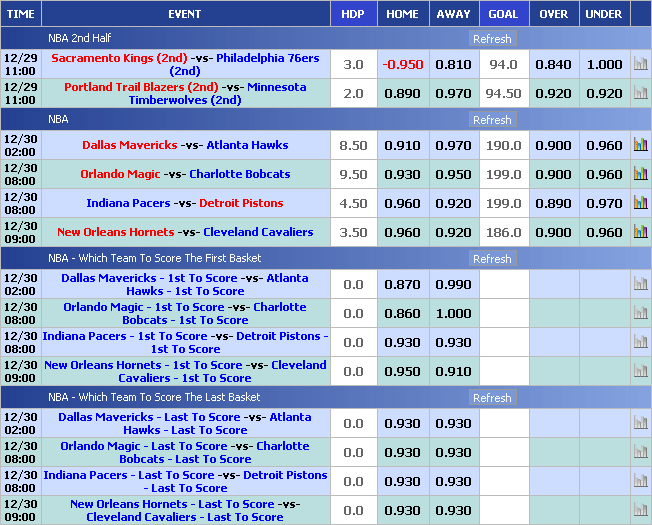View chart icon for Indiana Pacers vs Detroit Pistons
Screen dimensions: 652x525
pyautogui.click(x=640, y=203)
